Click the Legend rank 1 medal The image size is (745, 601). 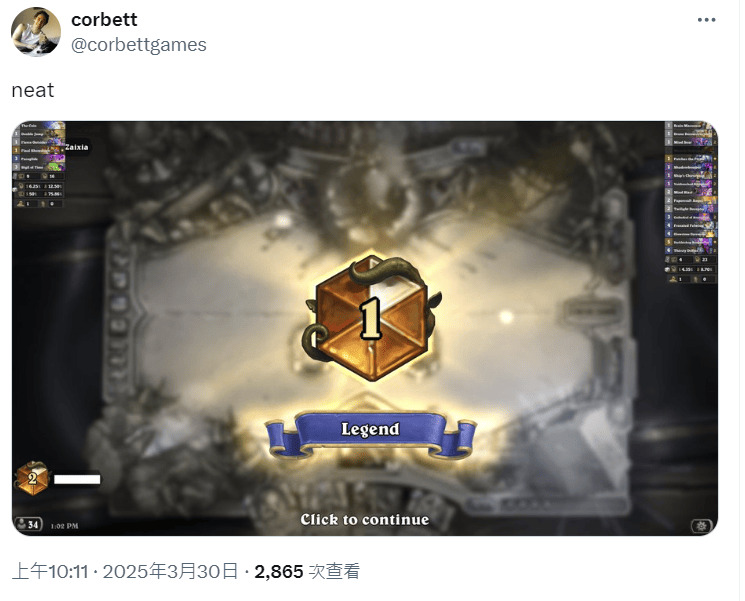click(372, 318)
